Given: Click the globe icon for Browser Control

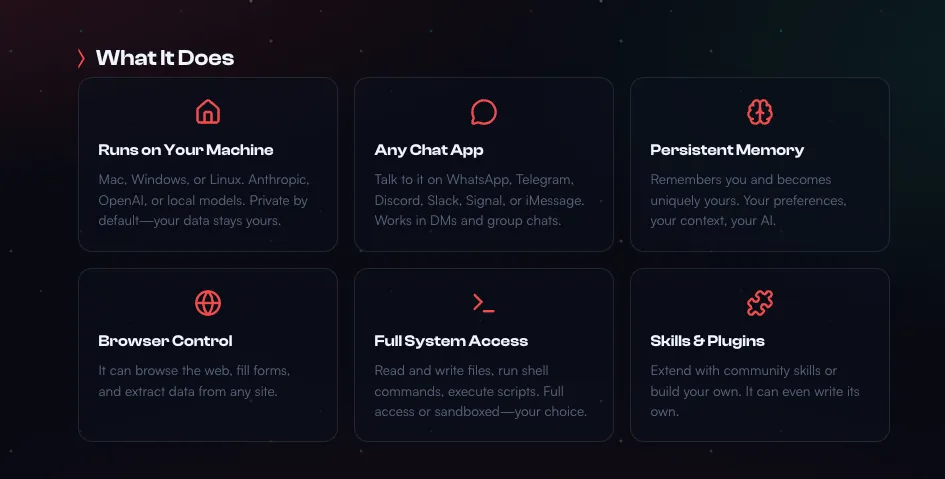Looking at the screenshot, I should point(208,302).
